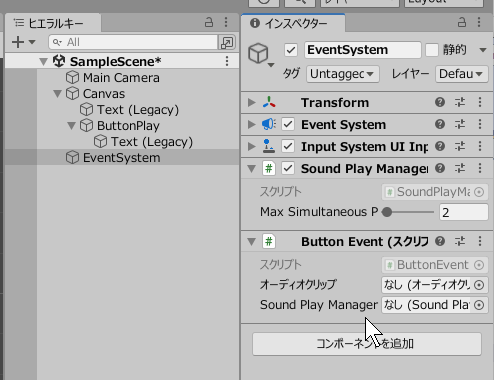494x380 pixels.
Task: Open Sound Play Manager presets
Action: coord(460,168)
